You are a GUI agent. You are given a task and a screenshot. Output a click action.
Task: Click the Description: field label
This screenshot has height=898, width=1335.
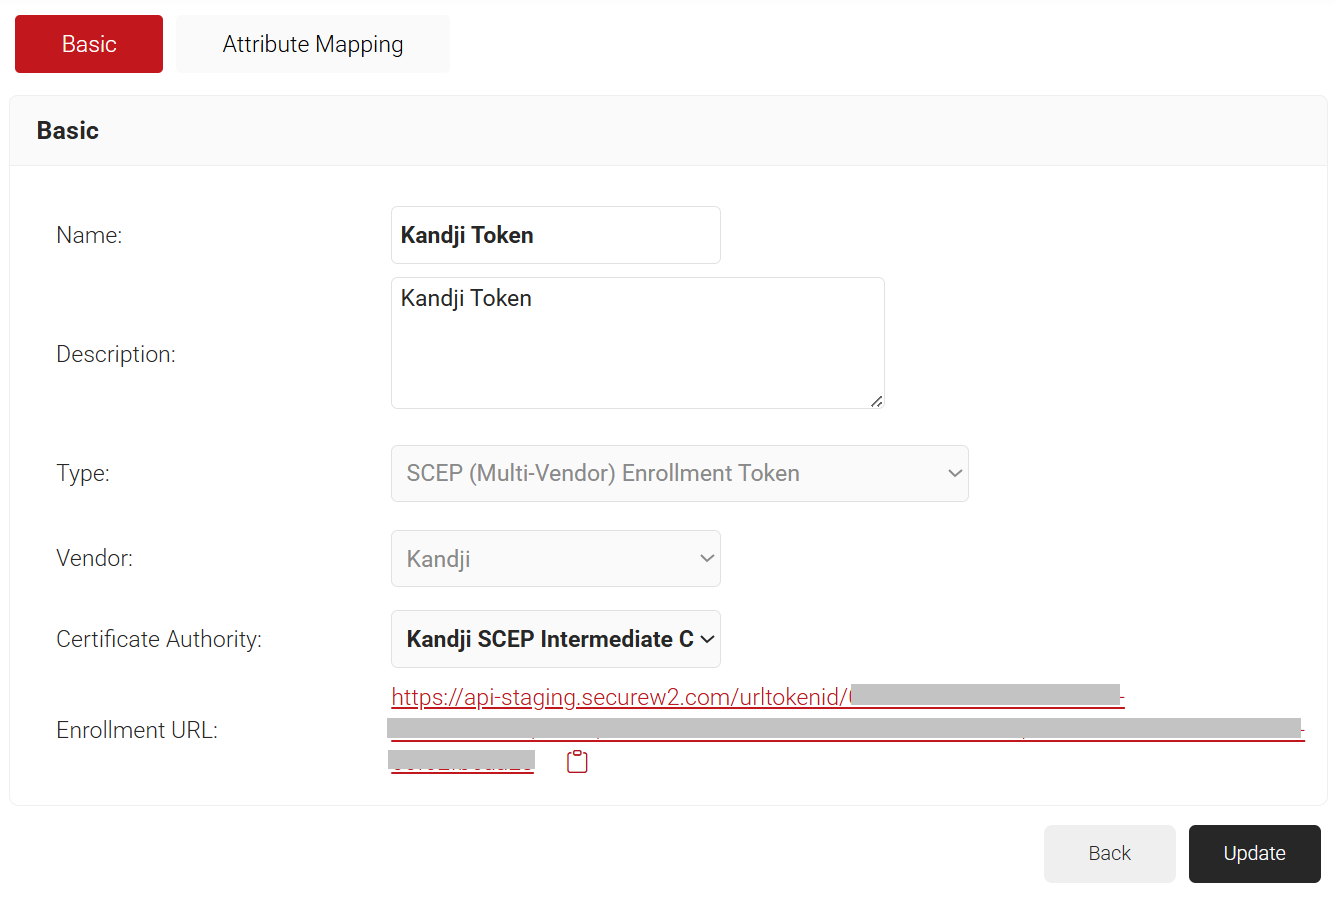click(116, 354)
